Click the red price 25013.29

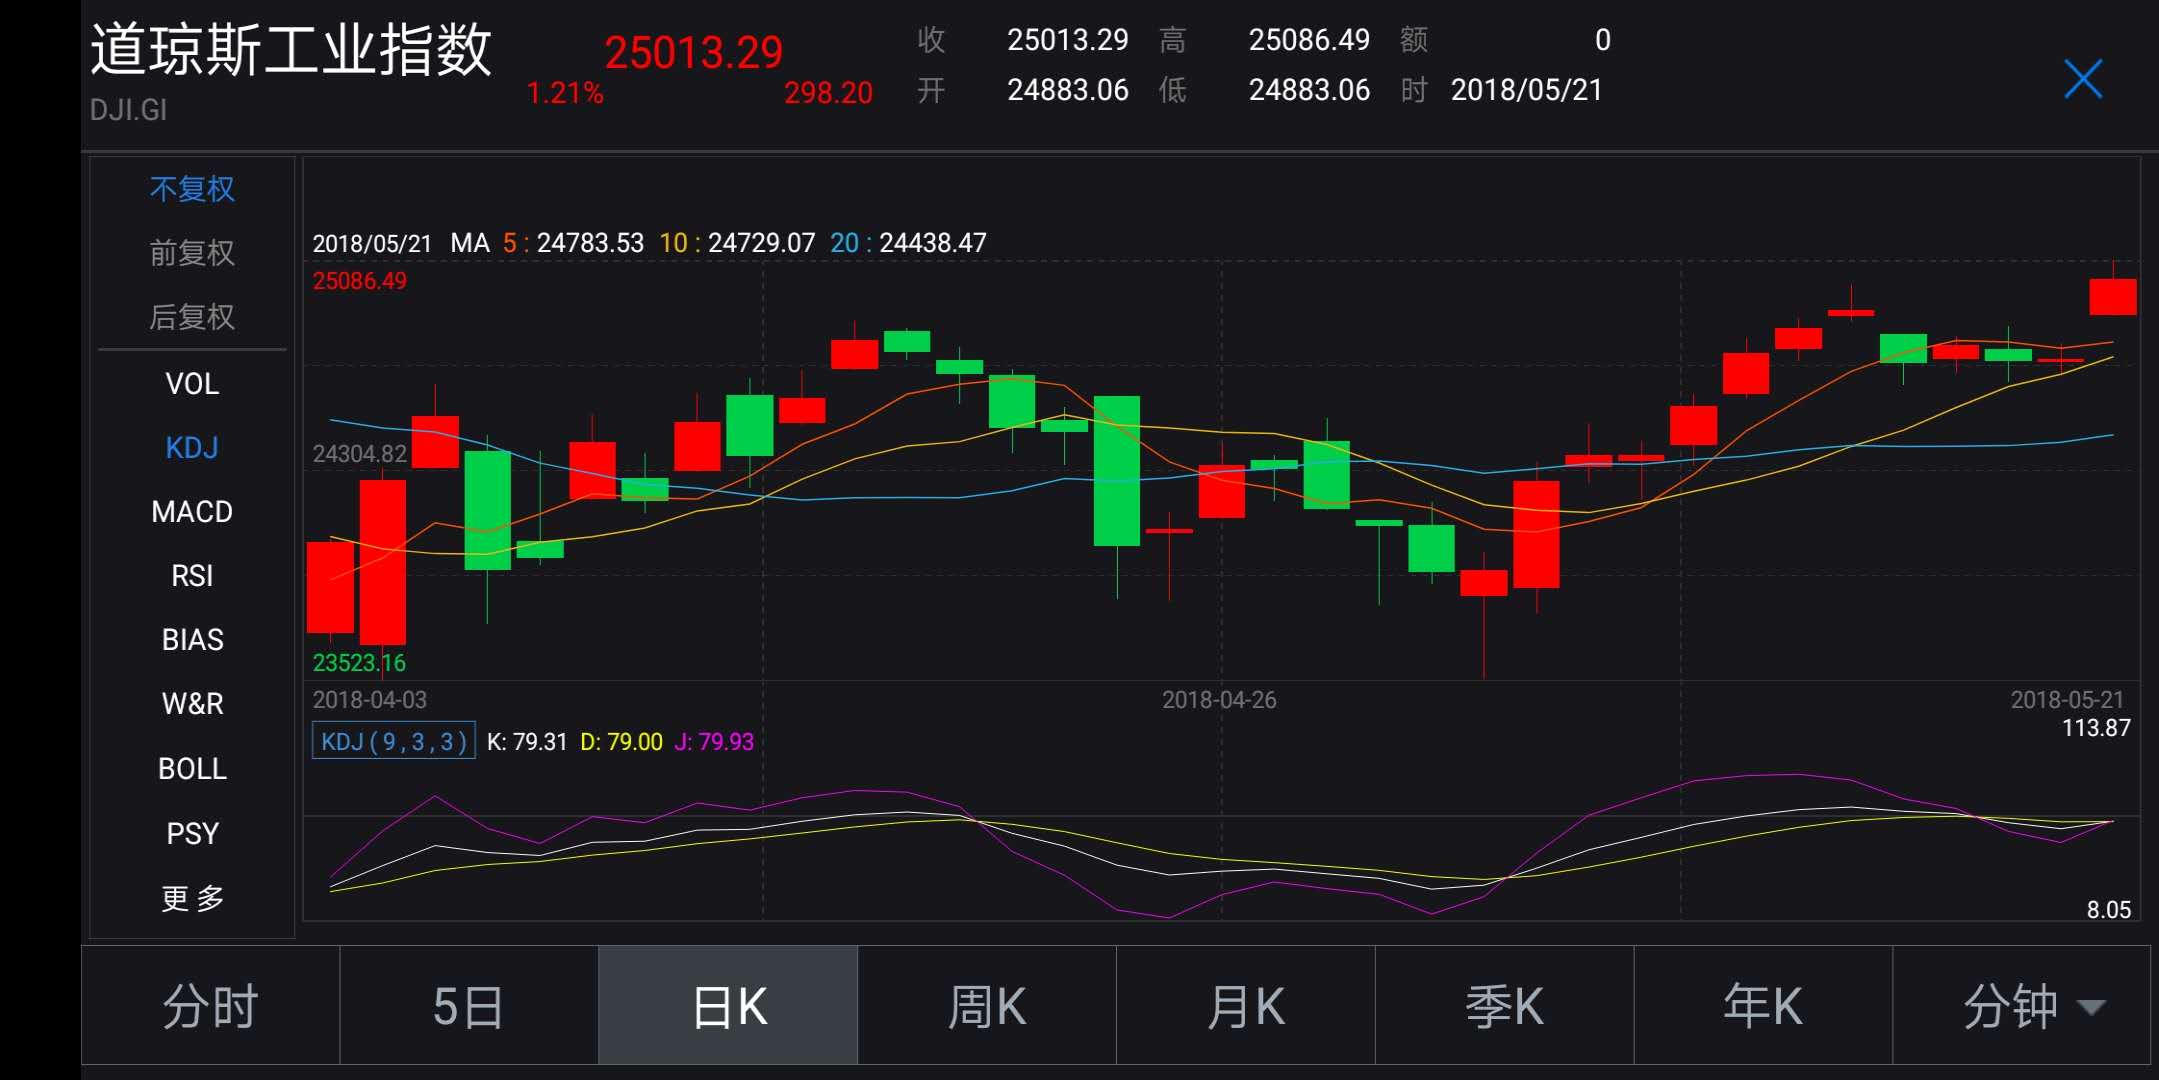point(693,52)
